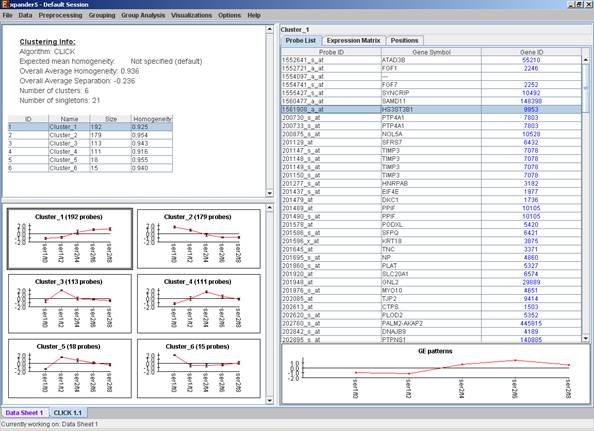594x431 pixels.
Task: Click probe list scrollbar down arrow
Action: tap(586, 339)
